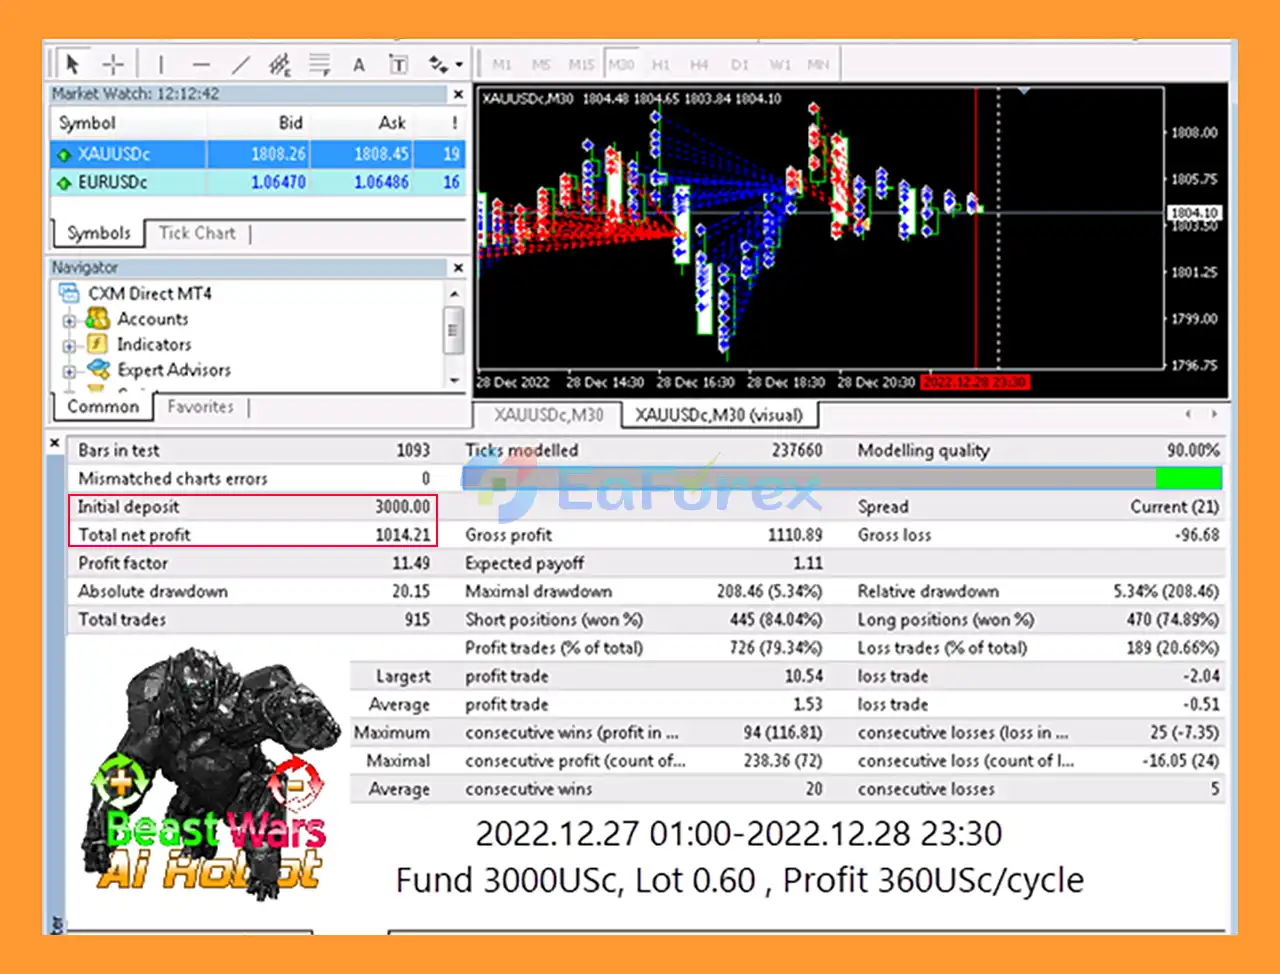This screenshot has width=1280, height=974.
Task: Select the text 'A' tool
Action: click(359, 65)
